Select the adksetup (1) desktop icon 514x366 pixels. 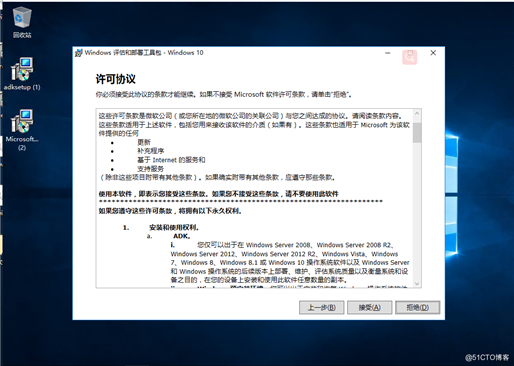(x=22, y=74)
